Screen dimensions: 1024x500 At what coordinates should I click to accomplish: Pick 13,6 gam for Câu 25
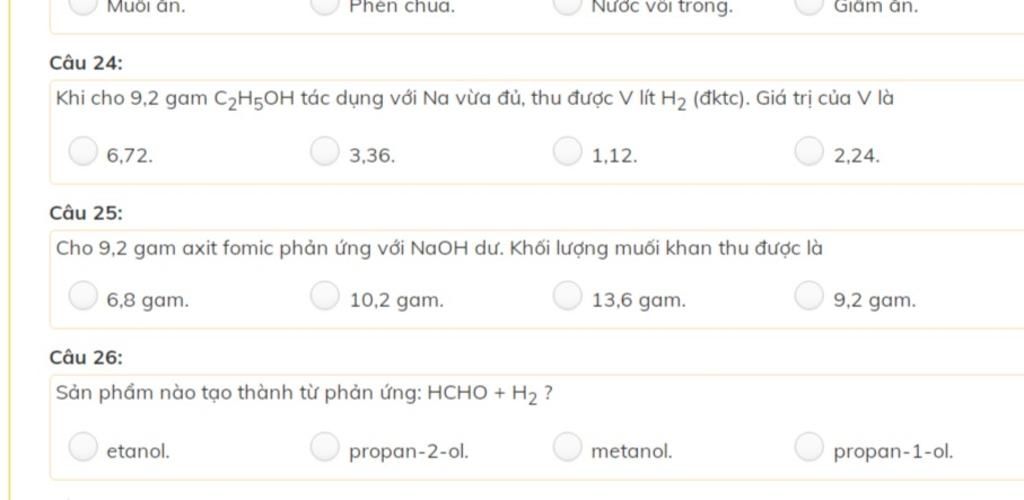[x=567, y=295]
